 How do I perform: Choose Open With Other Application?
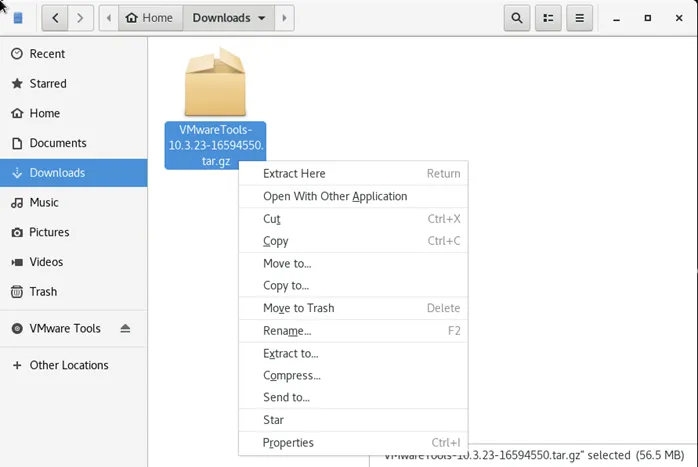pos(353,196)
